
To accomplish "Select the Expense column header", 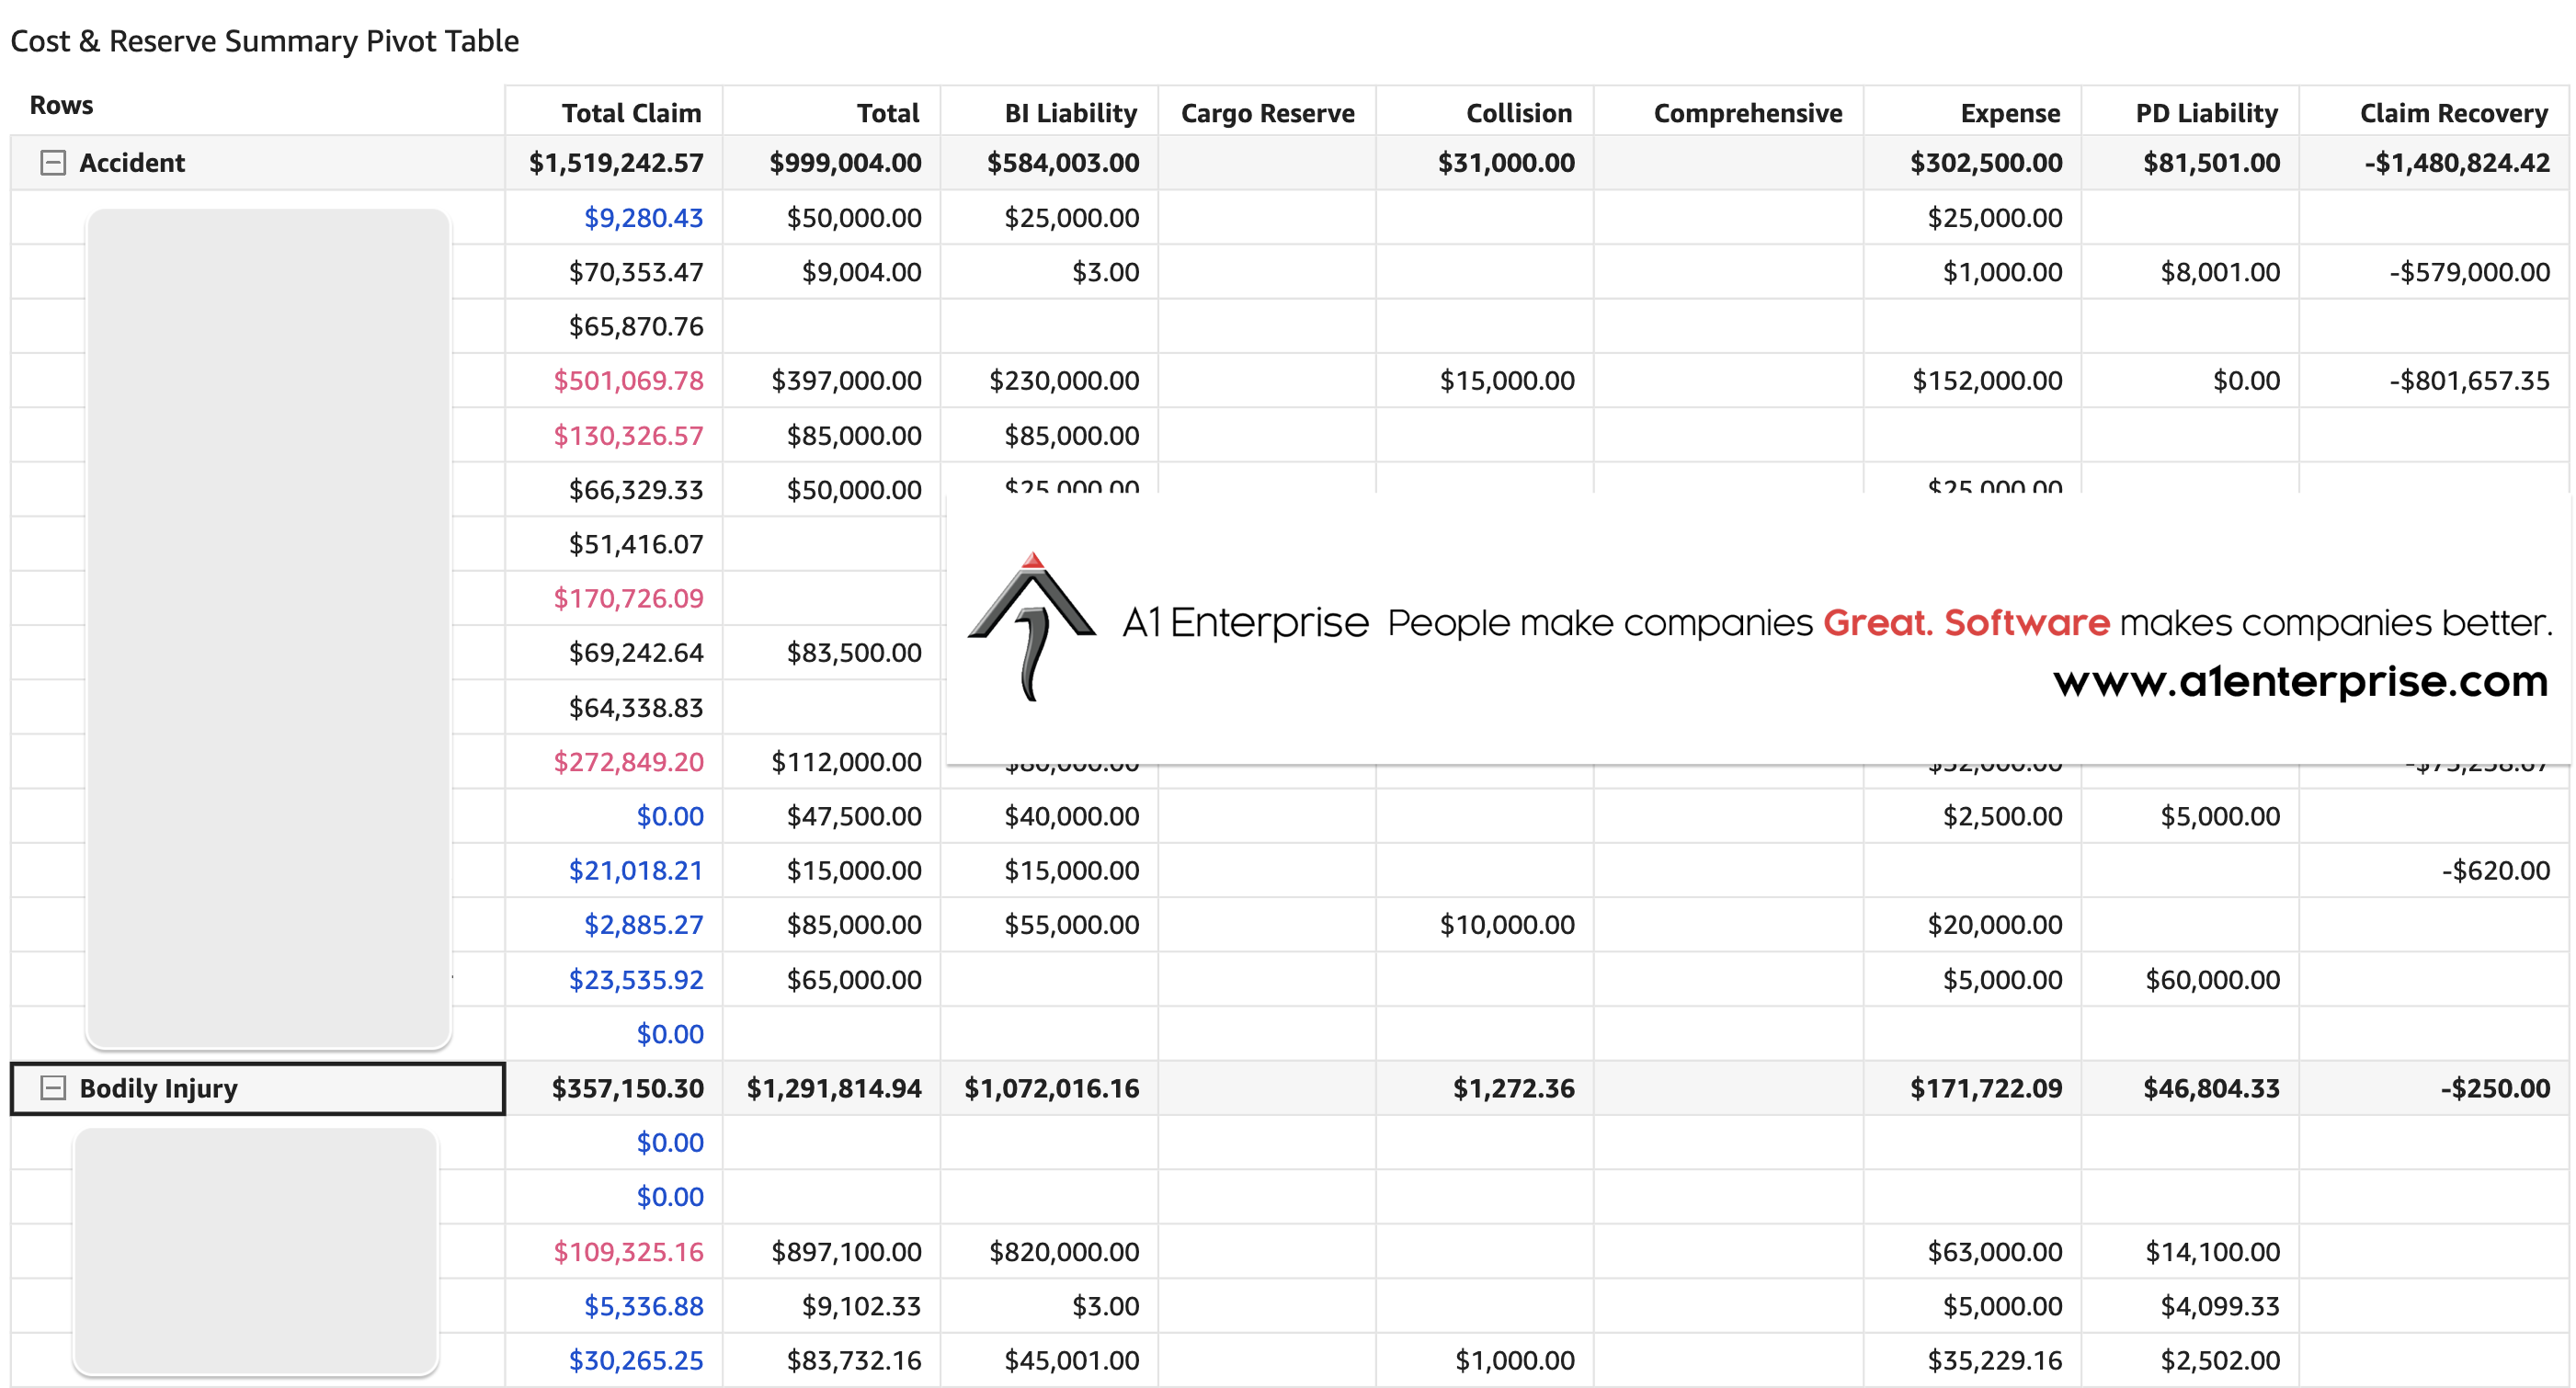I will 2010,112.
